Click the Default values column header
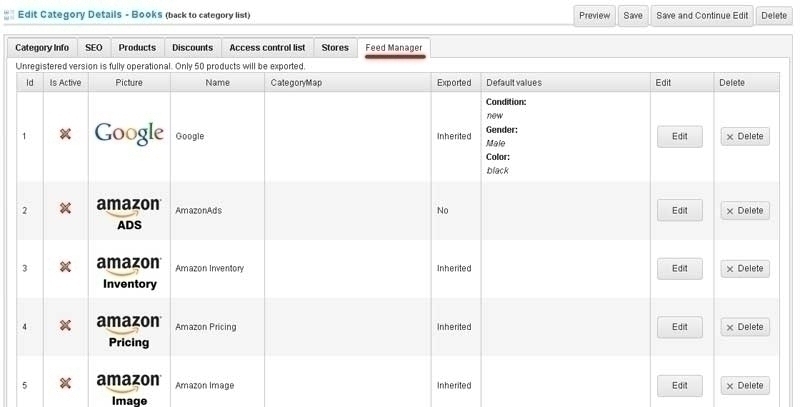Viewport: 800px width, 407px height. click(565, 82)
